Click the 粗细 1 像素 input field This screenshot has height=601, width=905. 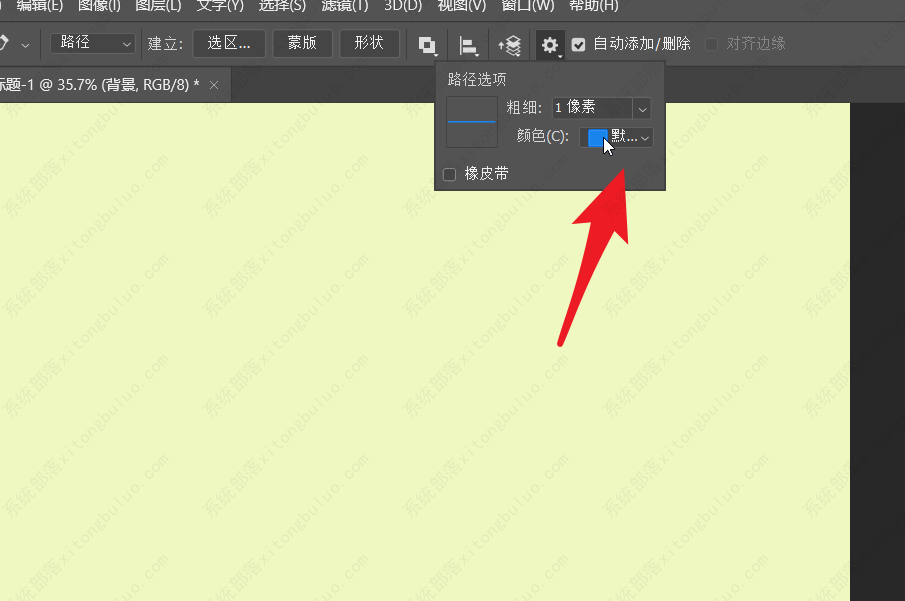(592, 108)
